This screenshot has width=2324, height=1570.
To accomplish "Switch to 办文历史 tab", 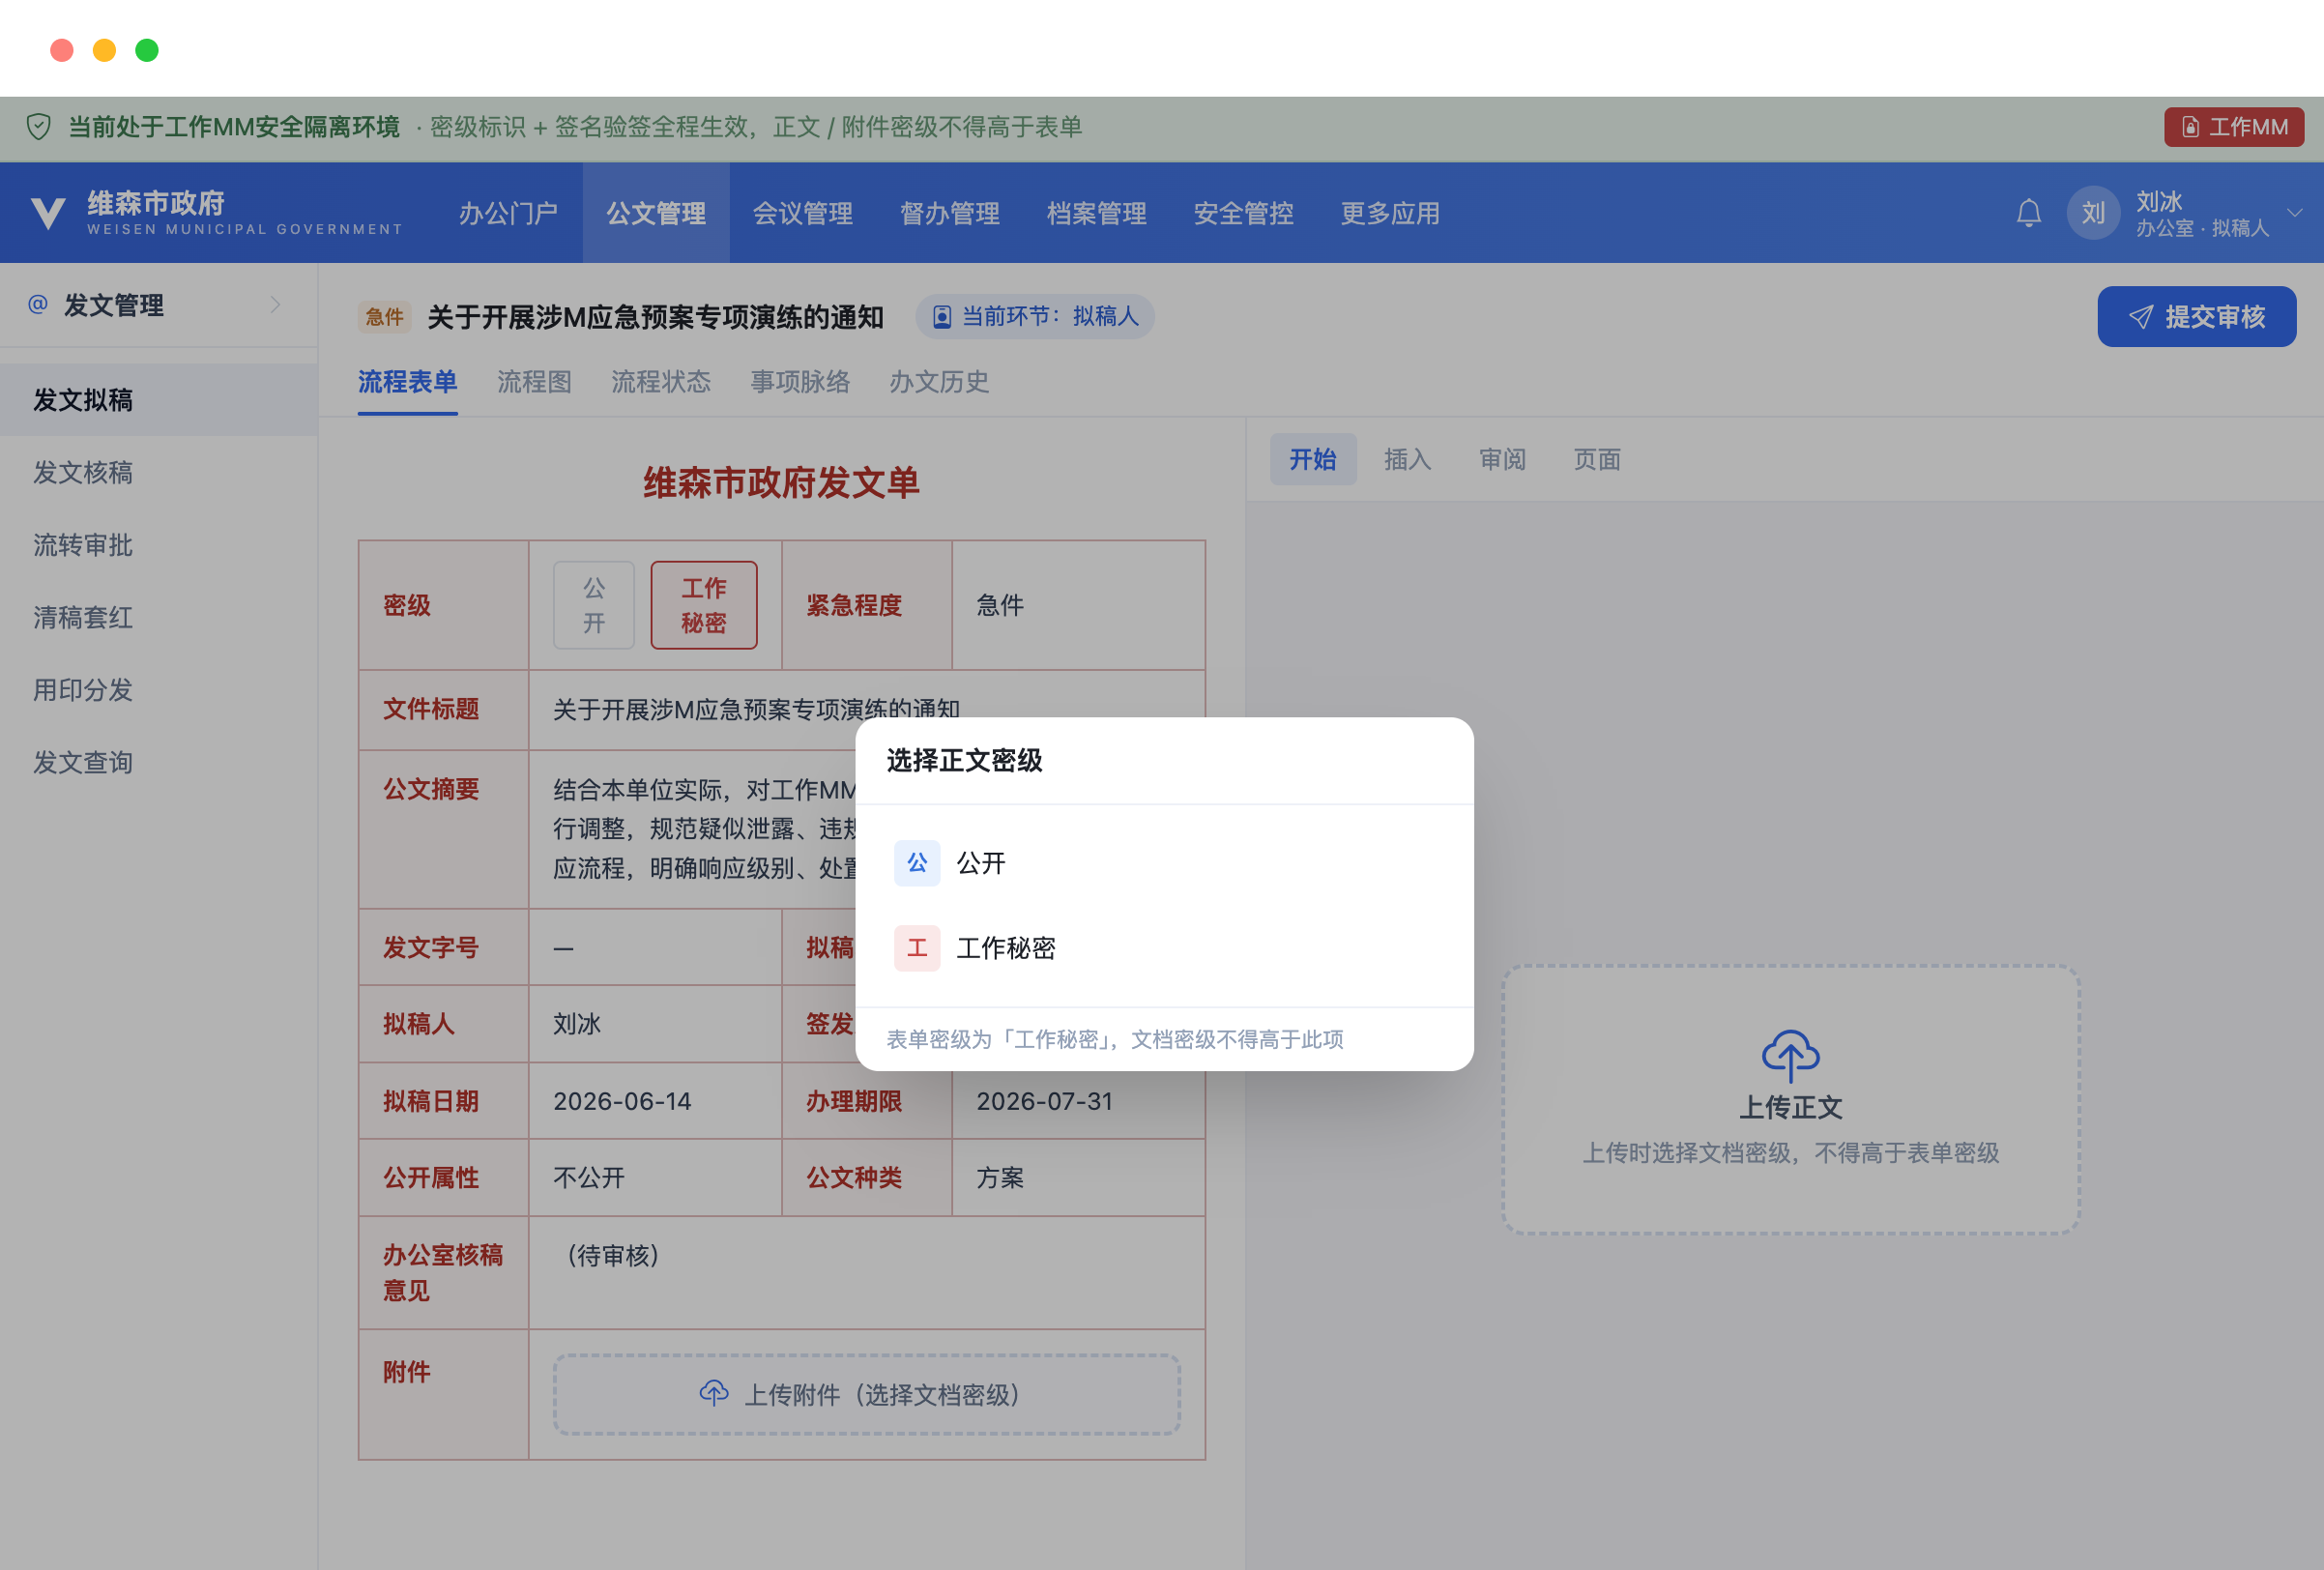I will point(939,382).
